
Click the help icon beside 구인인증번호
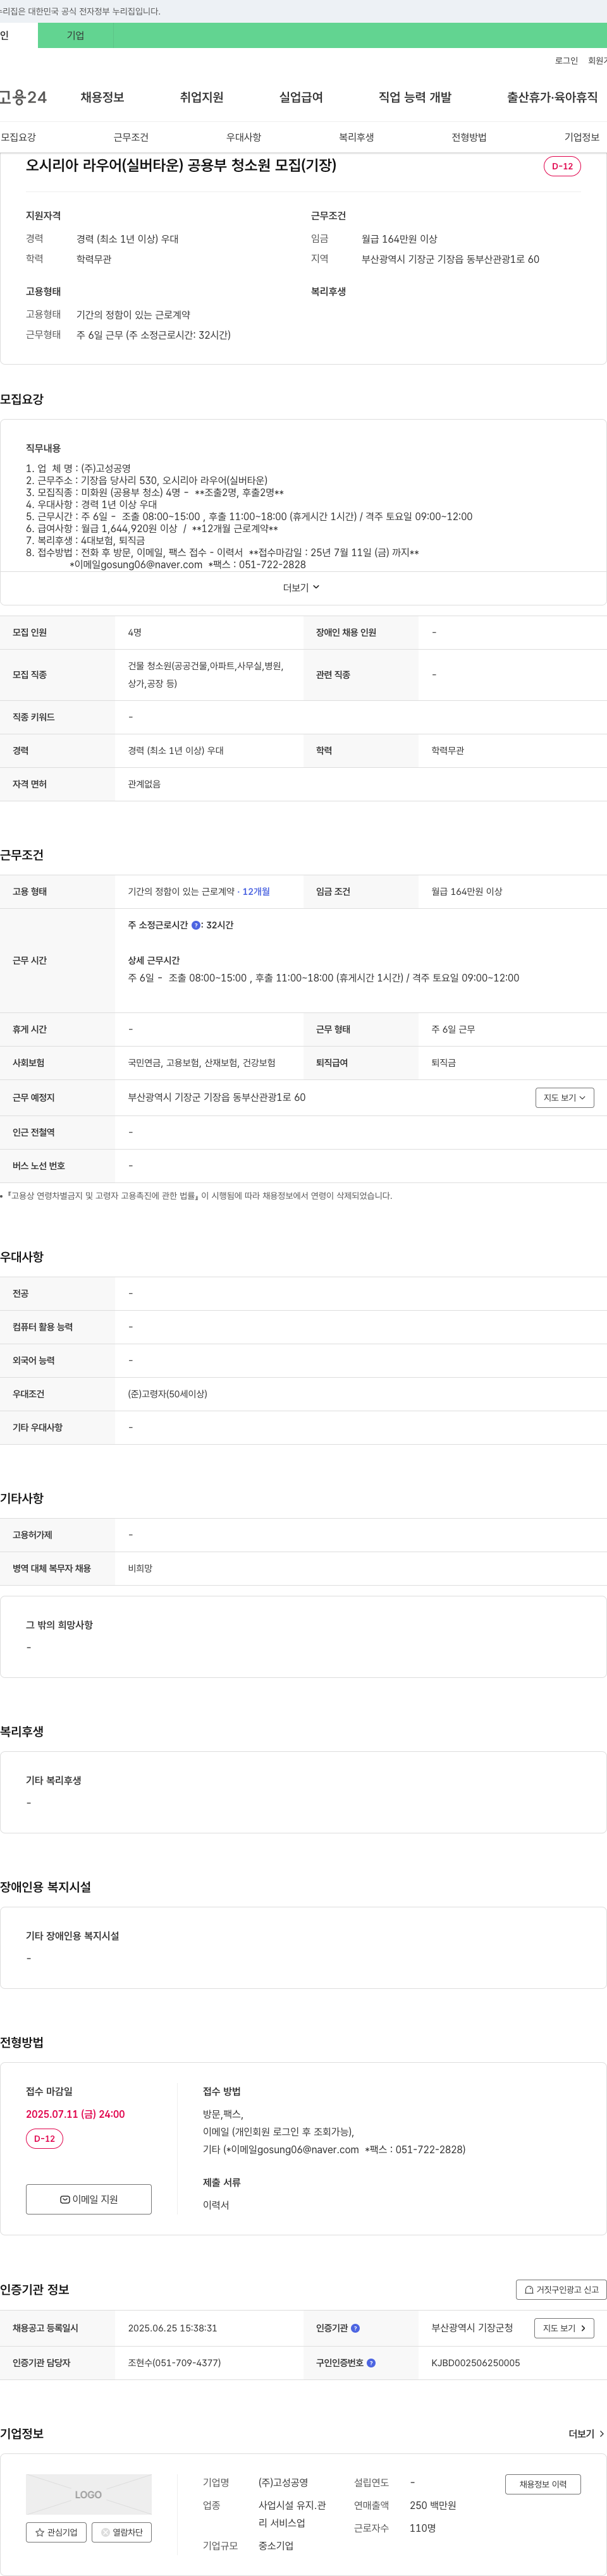[x=371, y=2363]
